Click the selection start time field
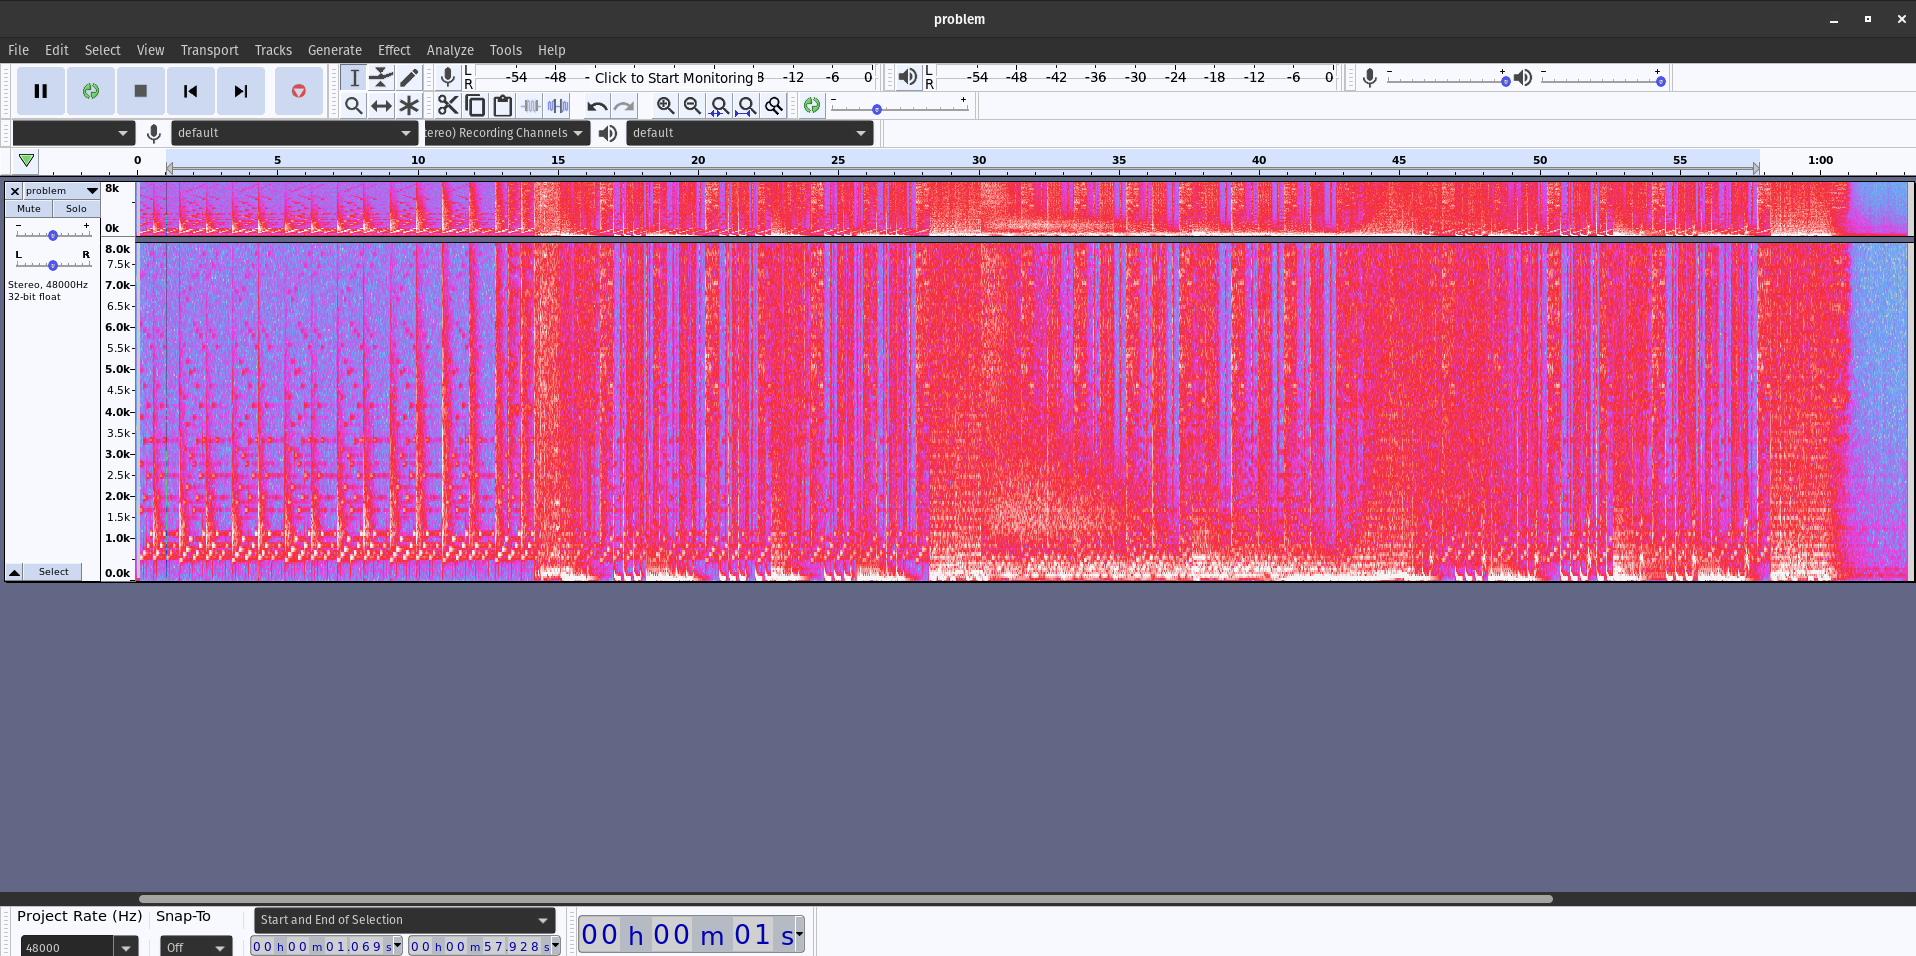Screen dimensions: 1916x956 [326, 946]
